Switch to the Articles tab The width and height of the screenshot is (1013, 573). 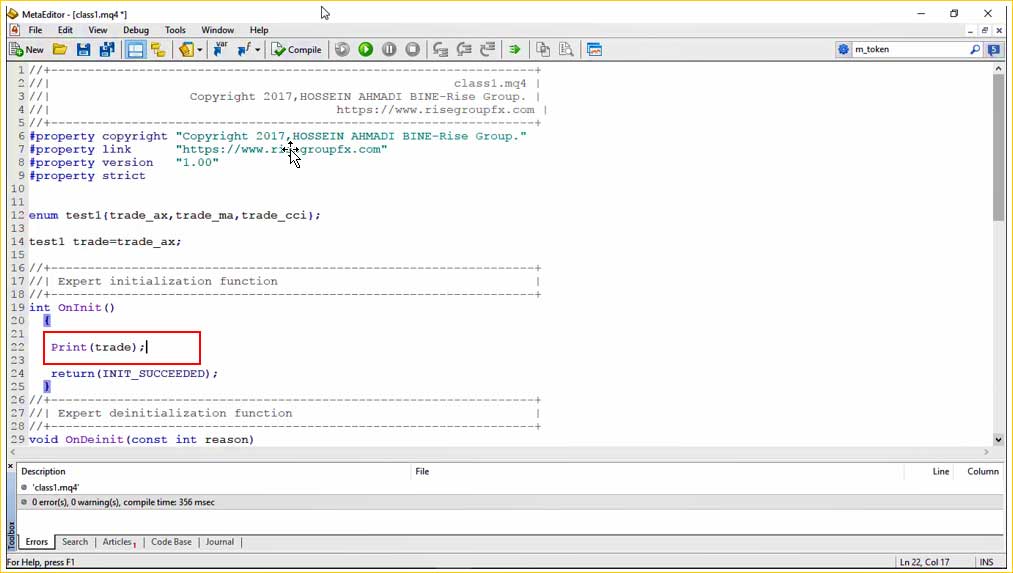pyautogui.click(x=119, y=542)
